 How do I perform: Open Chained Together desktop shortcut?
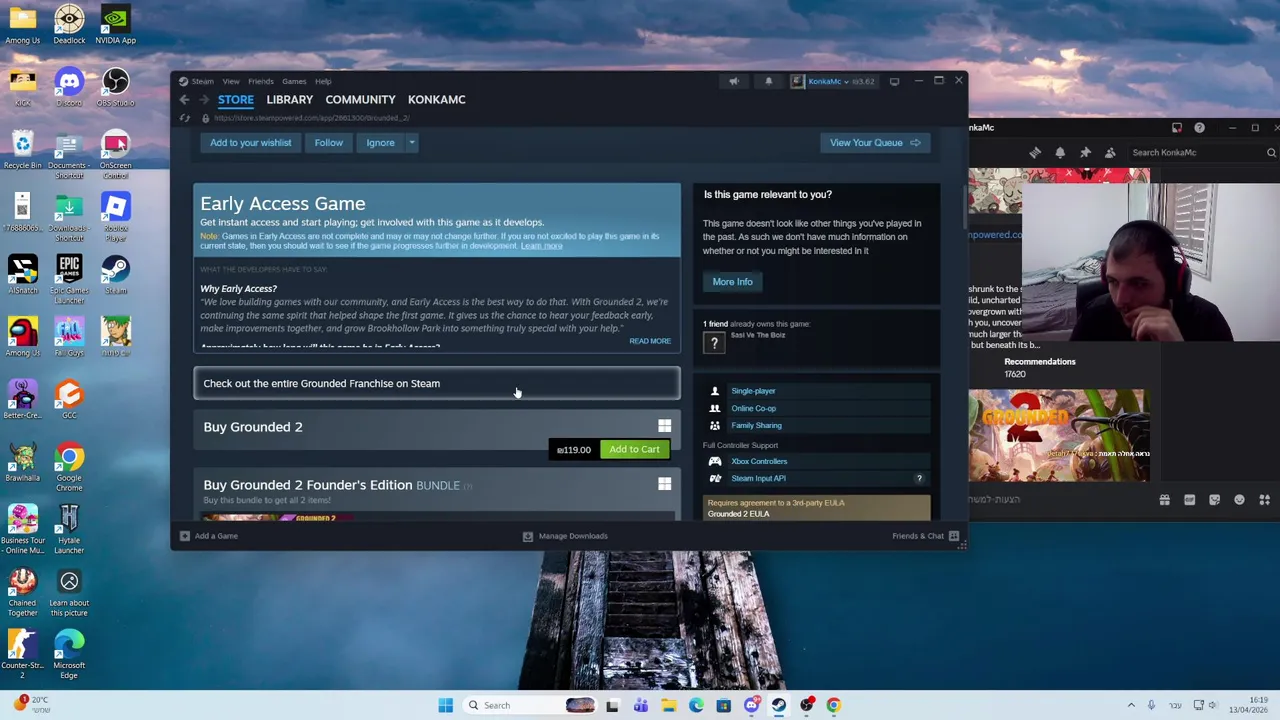pyautogui.click(x=22, y=591)
